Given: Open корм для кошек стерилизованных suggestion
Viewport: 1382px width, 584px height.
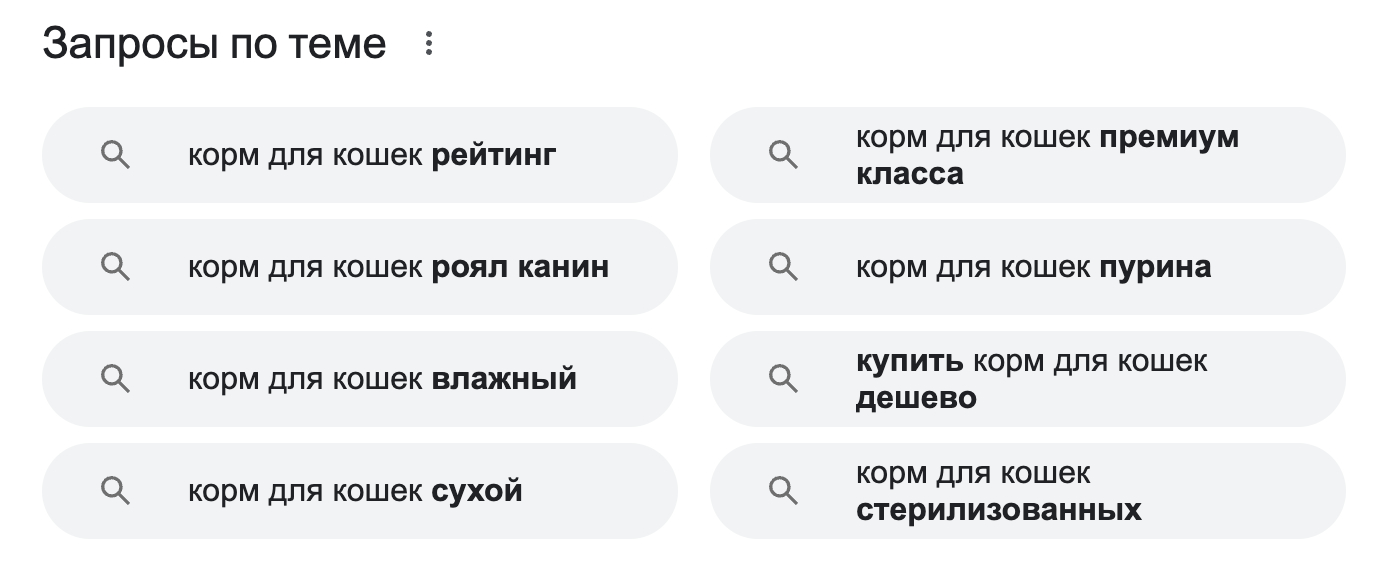Looking at the screenshot, I should tap(998, 491).
